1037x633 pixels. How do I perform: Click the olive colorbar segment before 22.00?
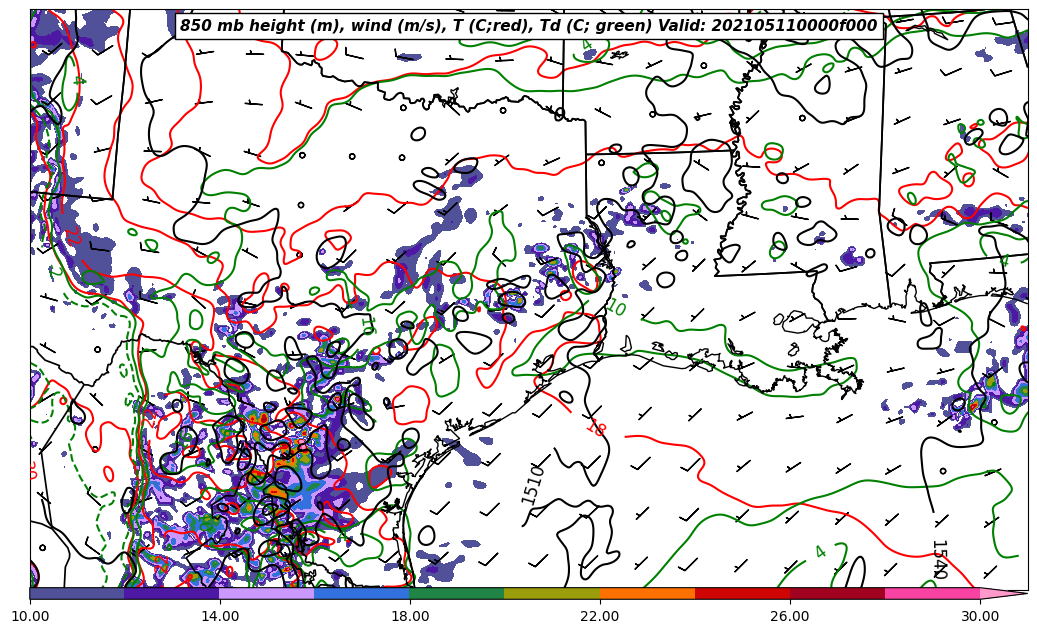pyautogui.click(x=551, y=593)
